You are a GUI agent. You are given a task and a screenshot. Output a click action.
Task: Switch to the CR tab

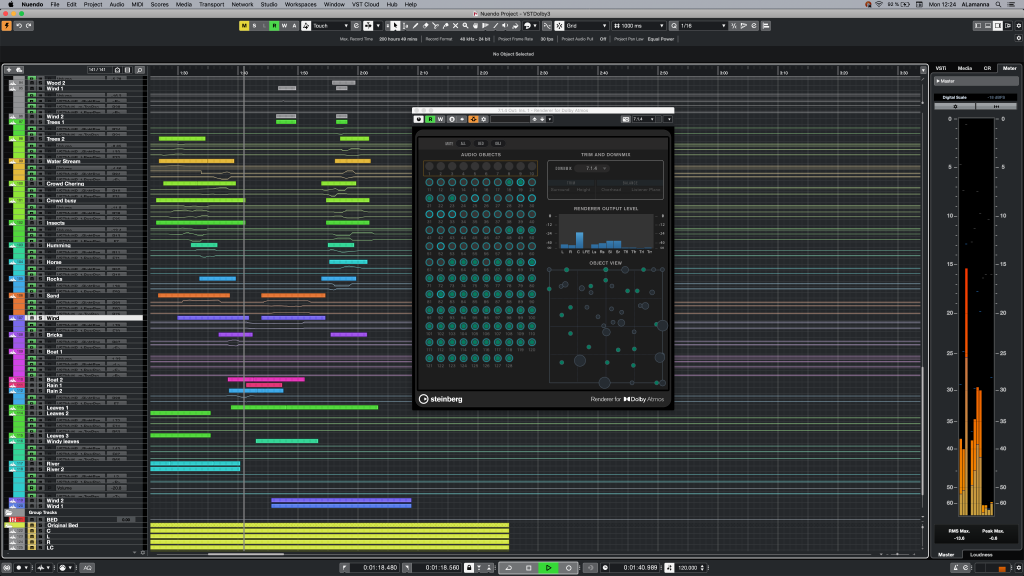click(987, 68)
